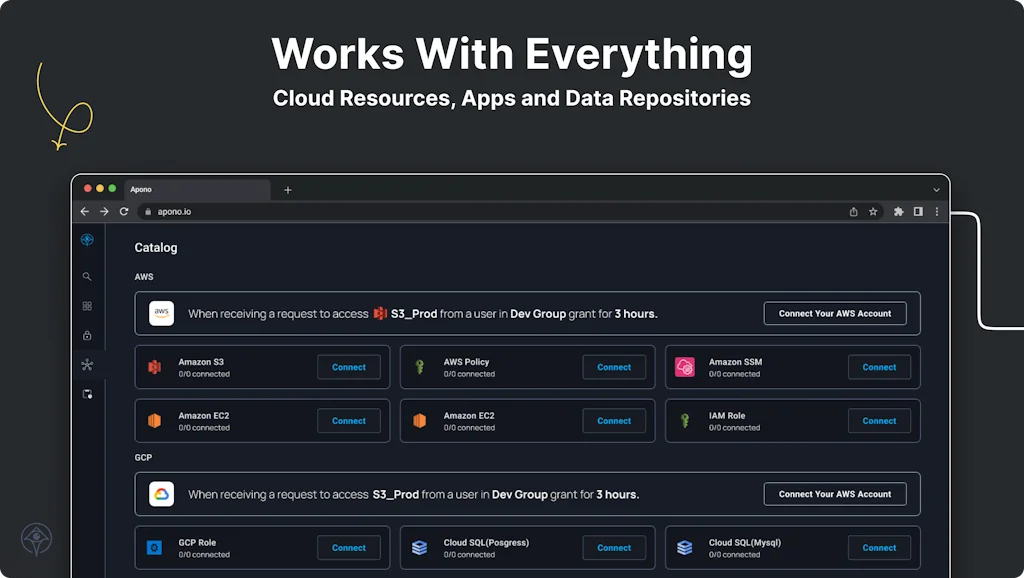Open a new browser tab
Viewport: 1024px width, 578px height.
288,190
